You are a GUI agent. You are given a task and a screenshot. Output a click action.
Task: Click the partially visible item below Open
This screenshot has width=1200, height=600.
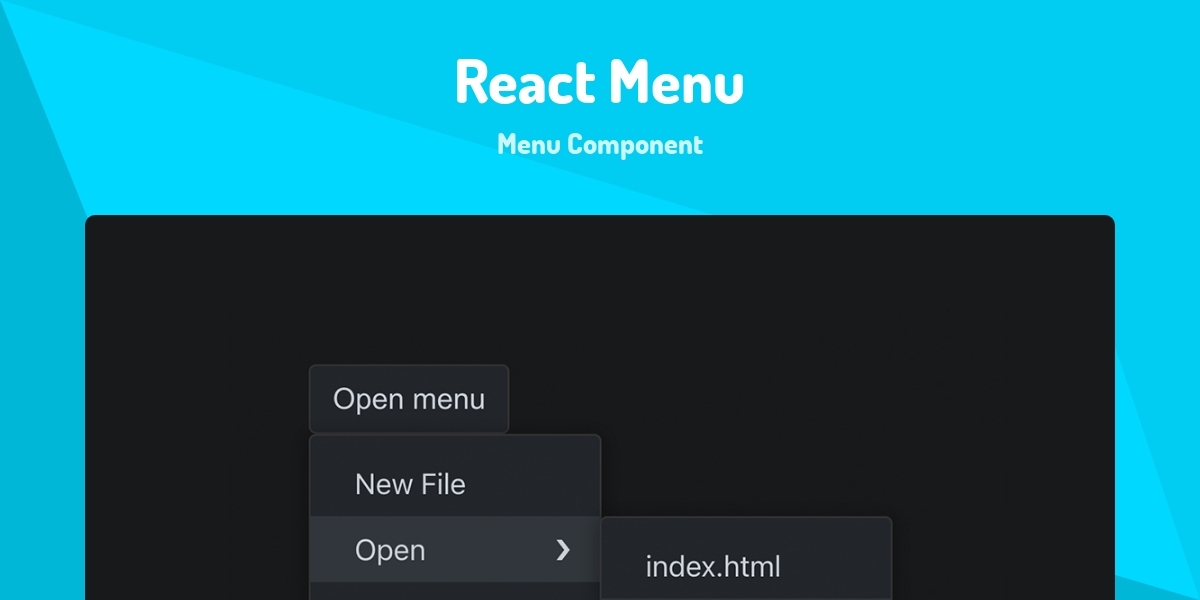click(x=450, y=594)
